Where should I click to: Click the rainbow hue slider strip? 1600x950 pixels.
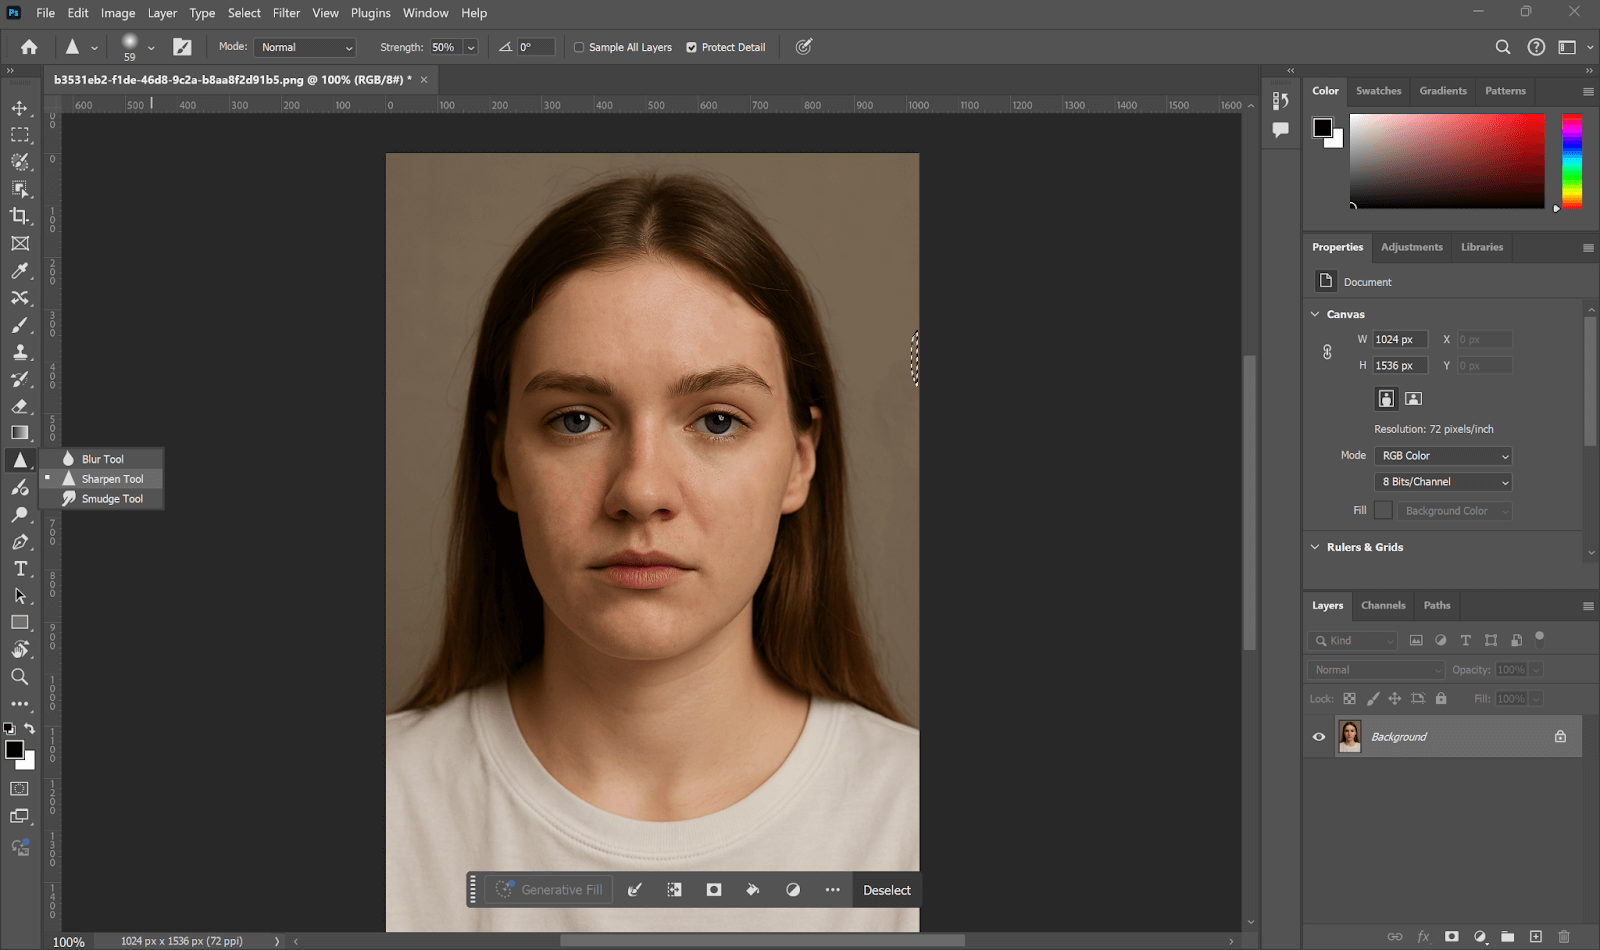[x=1572, y=161]
